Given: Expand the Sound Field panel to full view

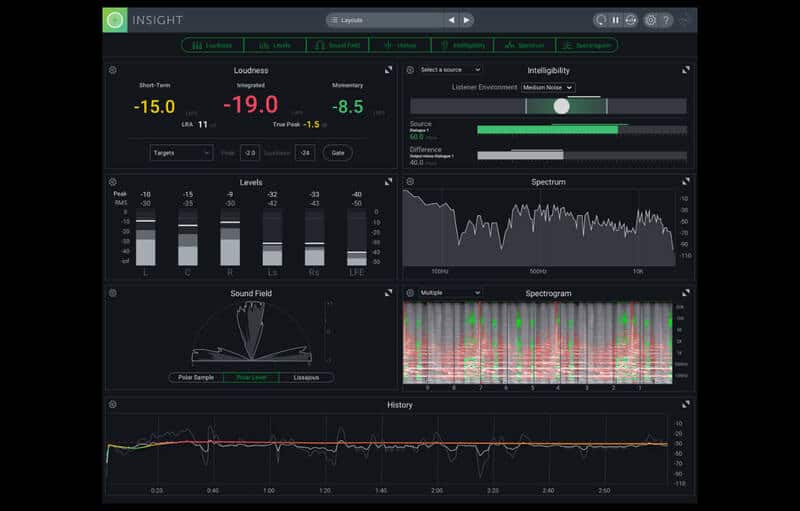Looking at the screenshot, I should [388, 293].
